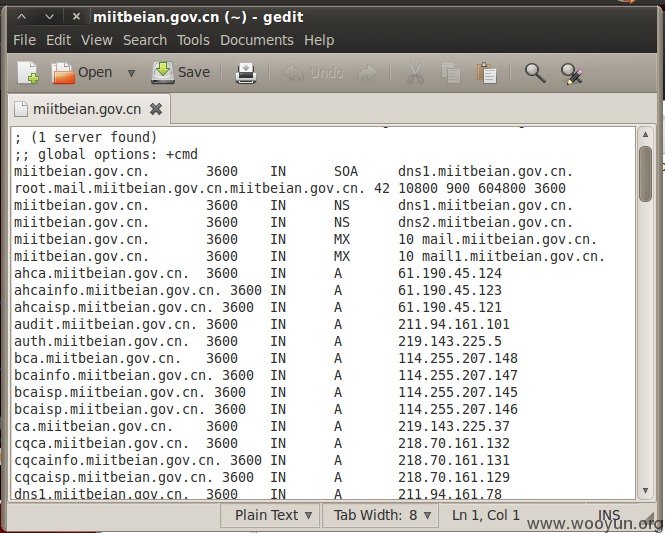
Task: Click the IP 219.143.225.5
Action: pos(450,341)
